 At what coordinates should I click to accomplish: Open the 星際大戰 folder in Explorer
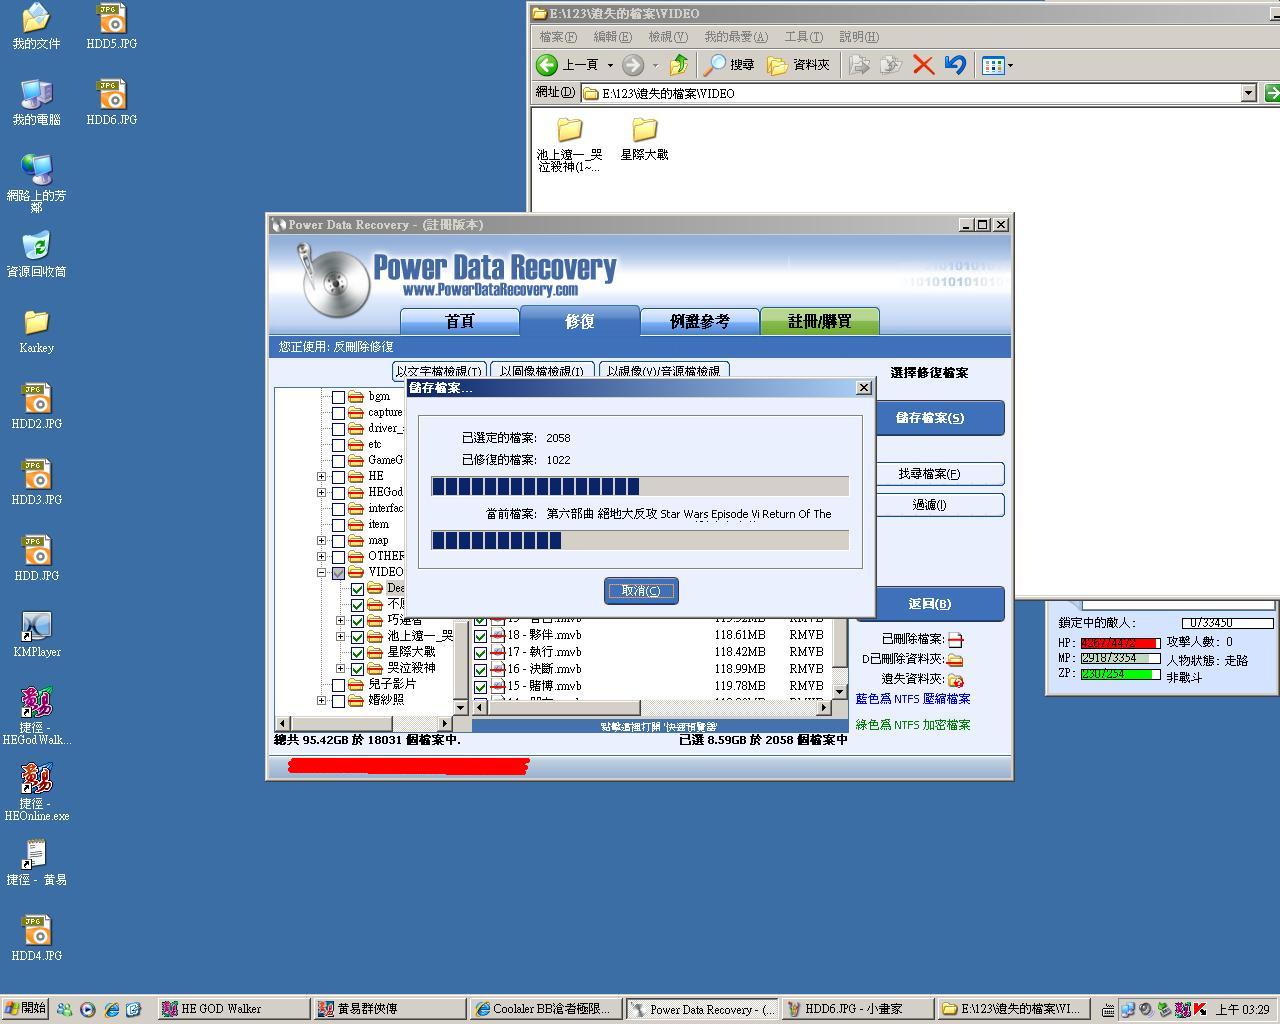pyautogui.click(x=644, y=139)
